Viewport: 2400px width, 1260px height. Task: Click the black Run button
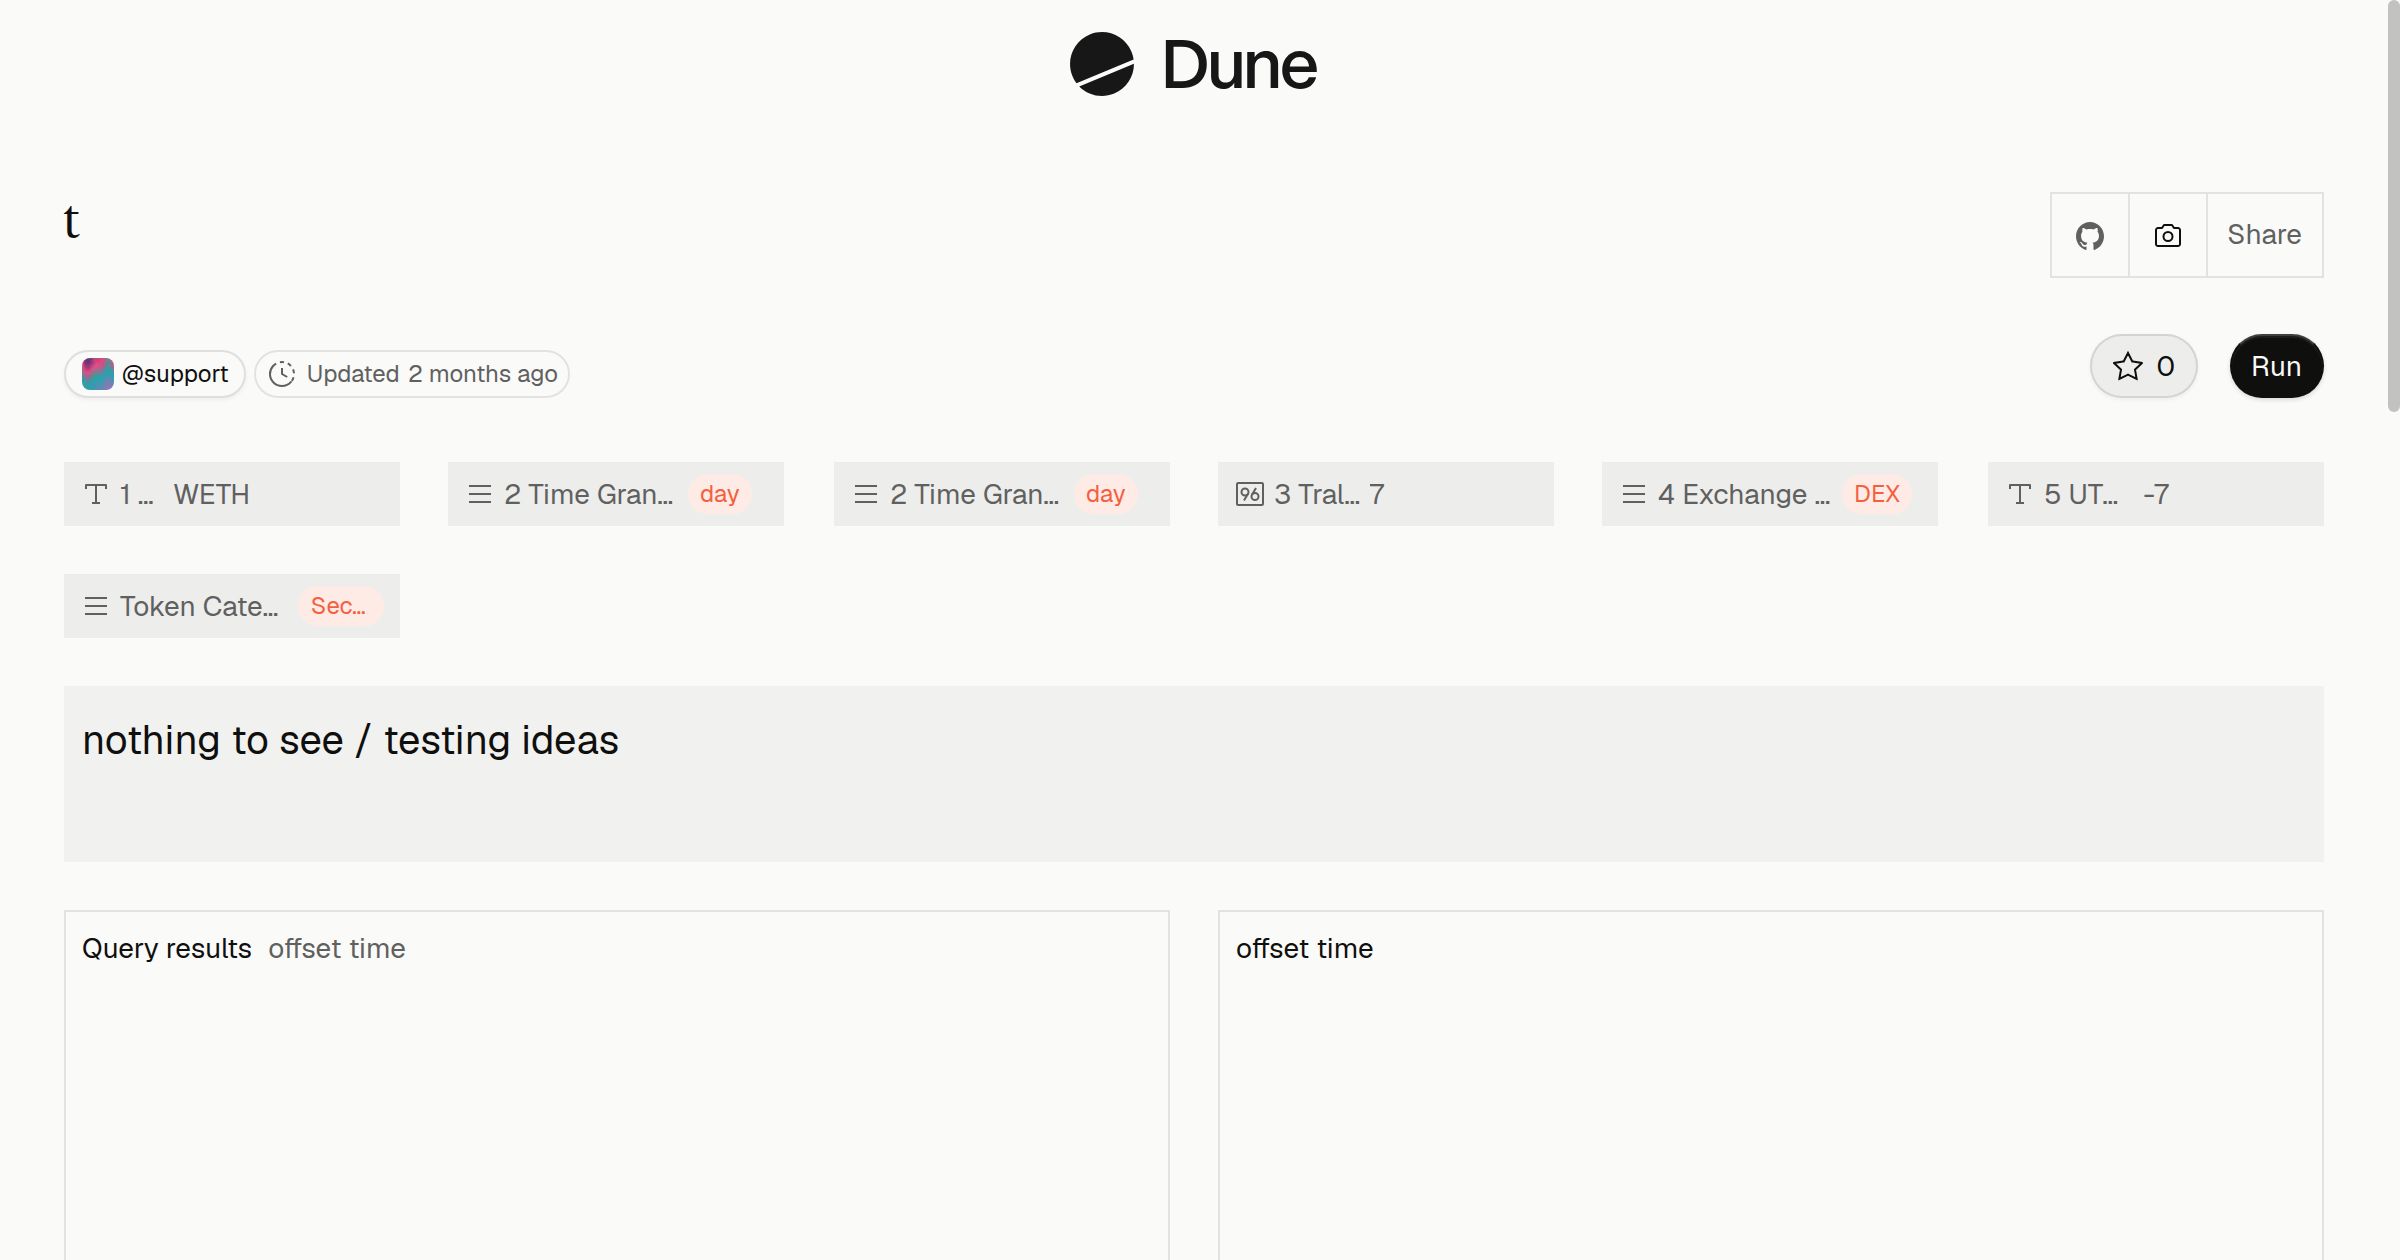(2276, 366)
